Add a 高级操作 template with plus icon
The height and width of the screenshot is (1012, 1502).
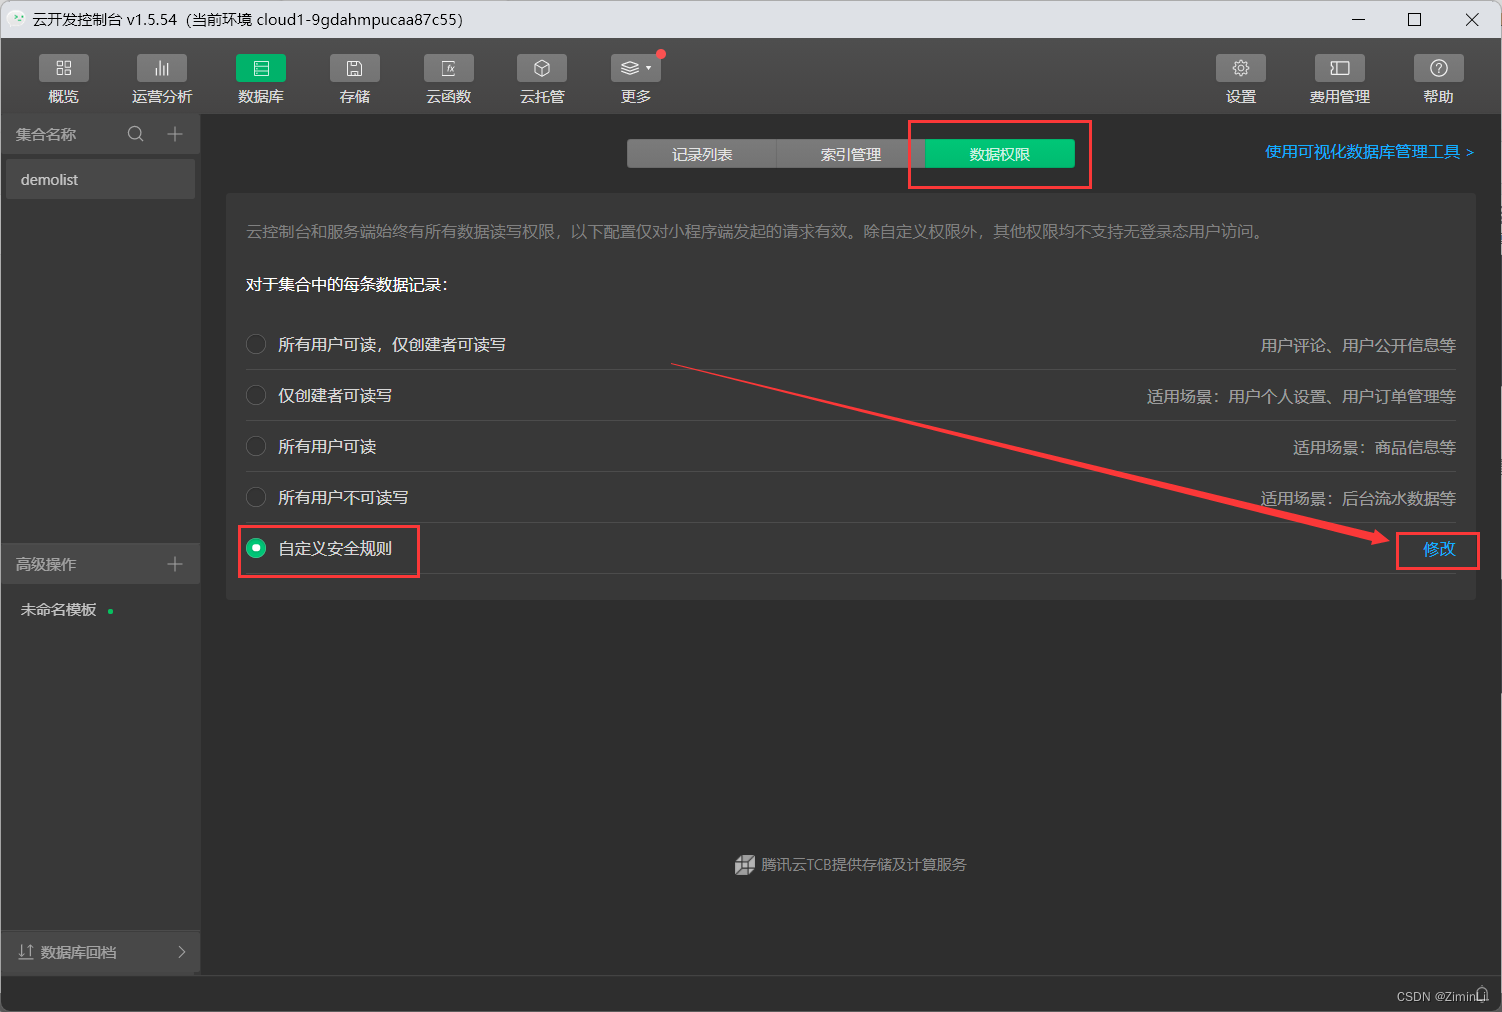[175, 564]
